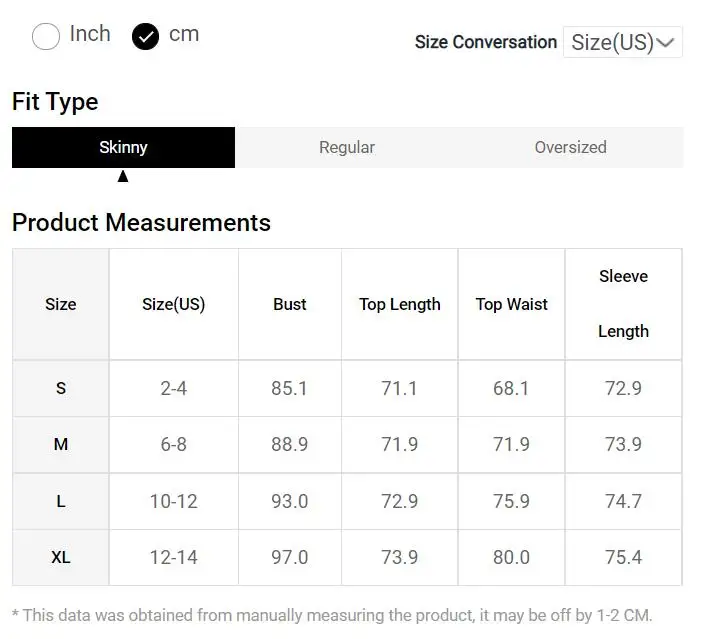Click the Size Conversation label
The width and height of the screenshot is (706, 639).
pyautogui.click(x=486, y=42)
